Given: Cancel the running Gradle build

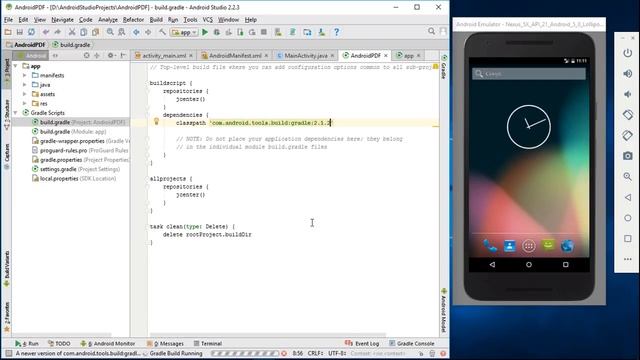Looking at the screenshot, I should point(284,353).
